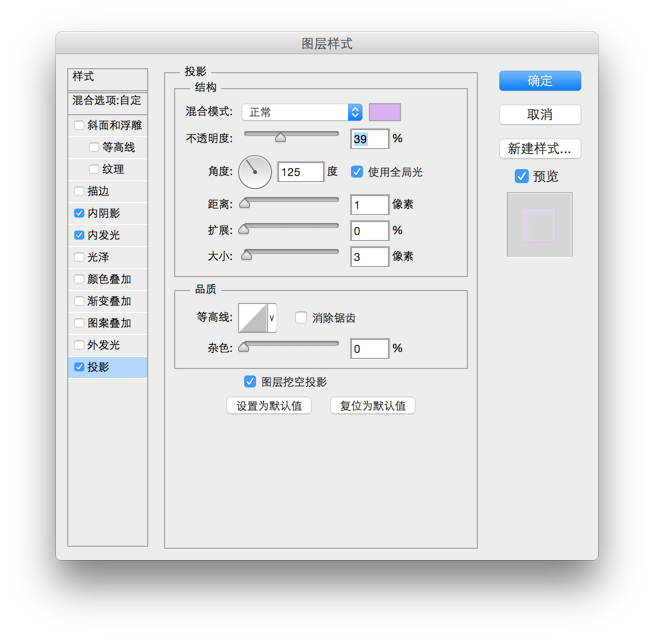Screen dimensions: 654x640
Task: Uncheck the 内阴影 effect checkbox
Action: 79,213
